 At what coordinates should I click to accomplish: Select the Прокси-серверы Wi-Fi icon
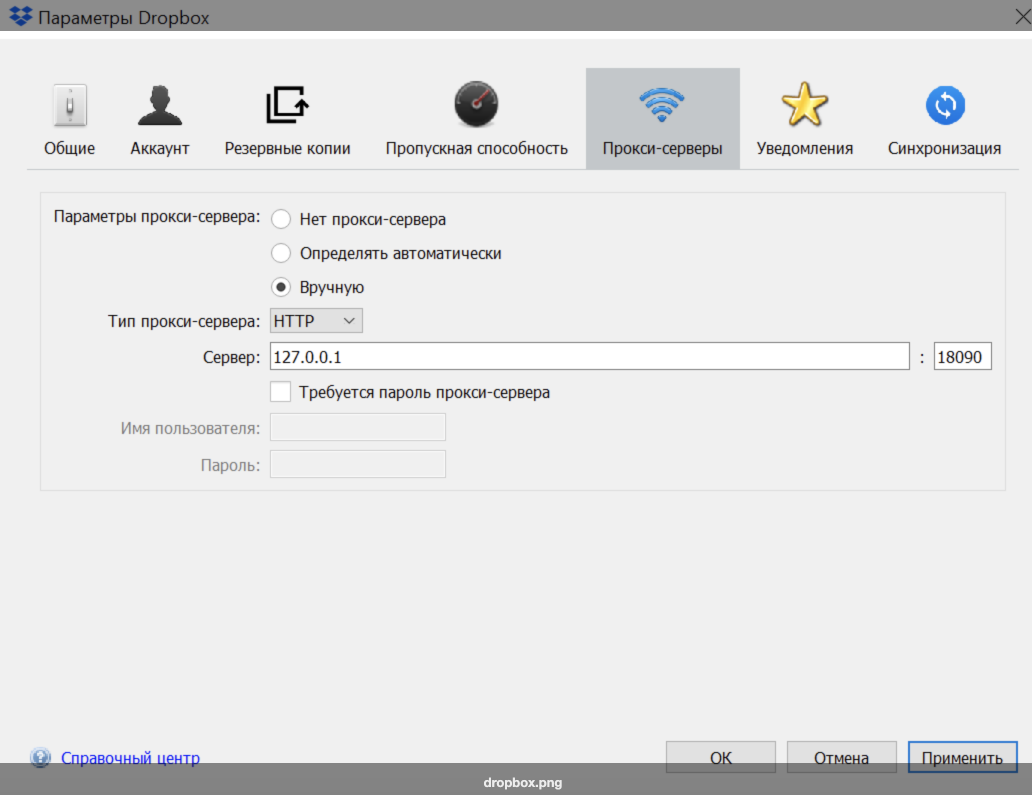coord(662,105)
